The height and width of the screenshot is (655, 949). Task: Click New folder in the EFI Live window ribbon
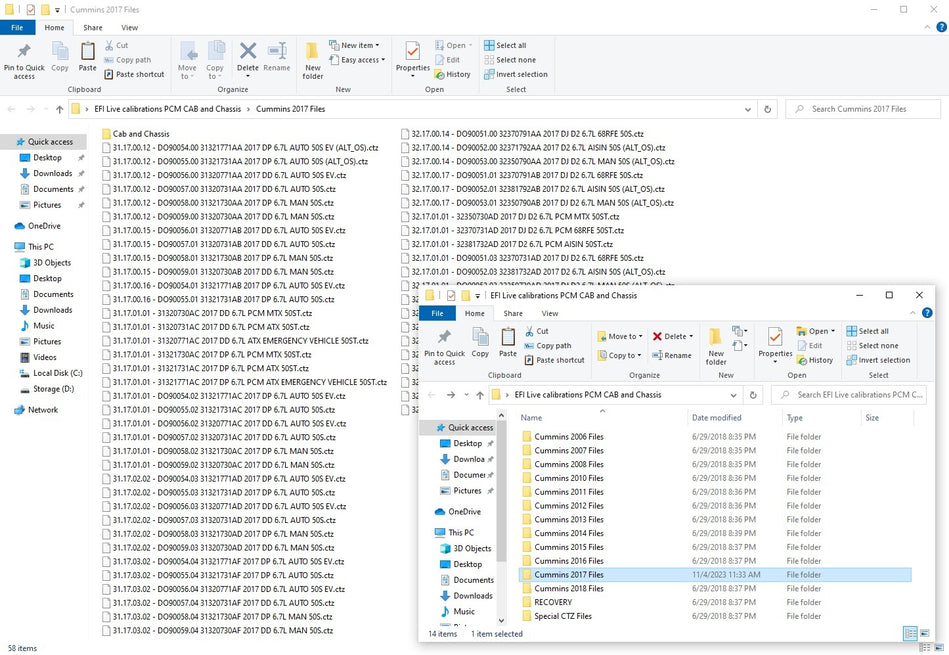pyautogui.click(x=716, y=344)
